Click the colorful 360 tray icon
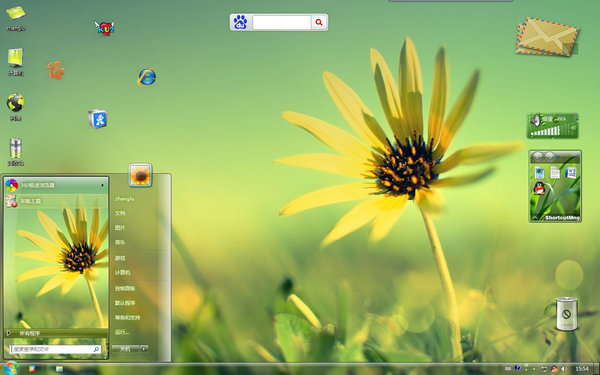The image size is (600, 375). [554, 369]
